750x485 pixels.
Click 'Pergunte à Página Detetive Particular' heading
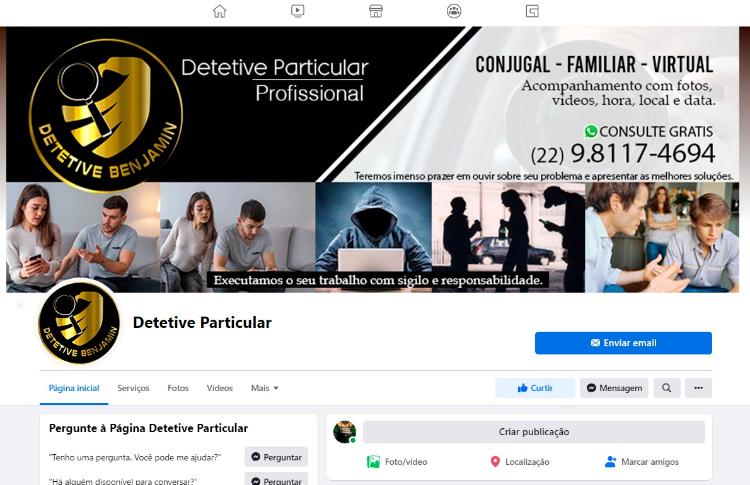(148, 428)
